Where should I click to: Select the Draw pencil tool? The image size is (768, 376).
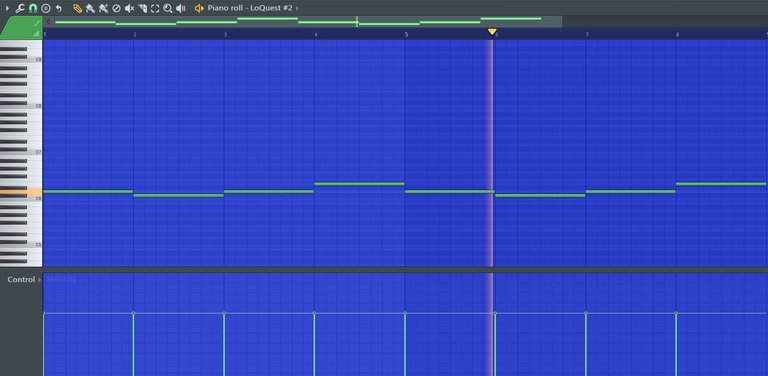click(x=77, y=8)
